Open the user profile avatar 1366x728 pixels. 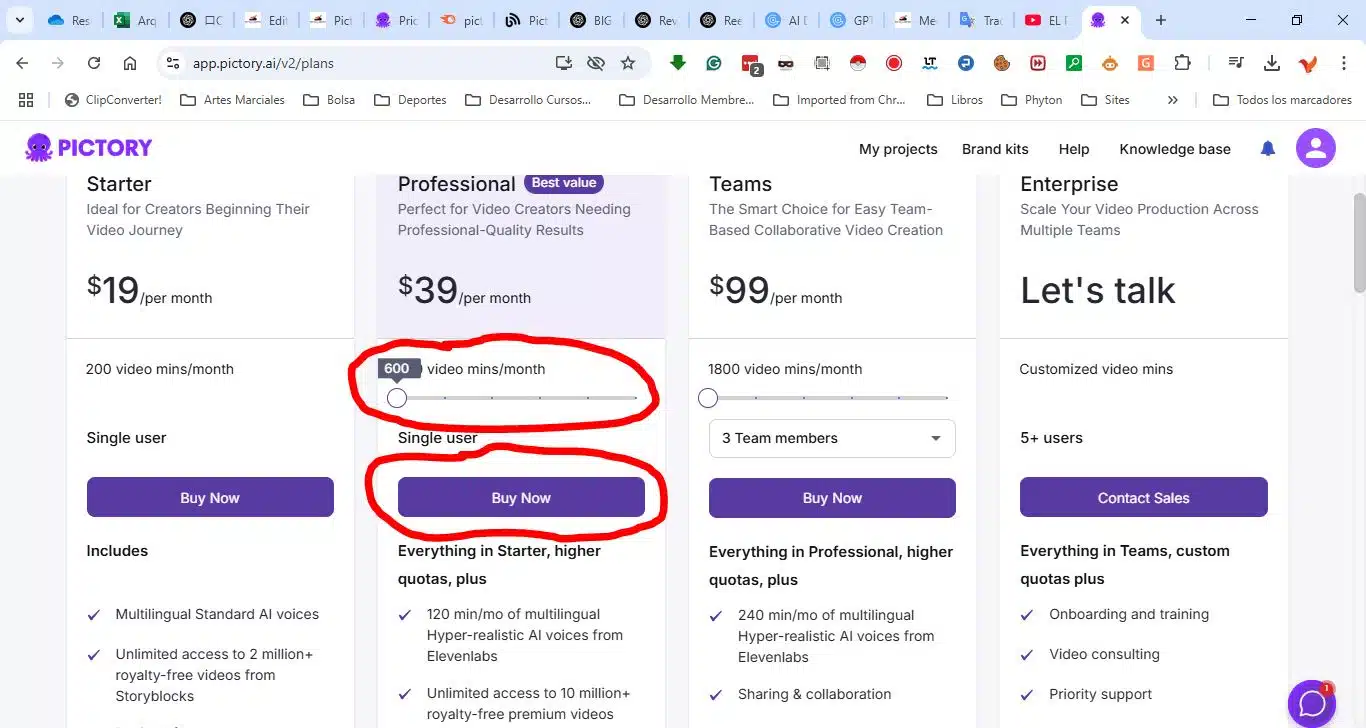[x=1315, y=149]
